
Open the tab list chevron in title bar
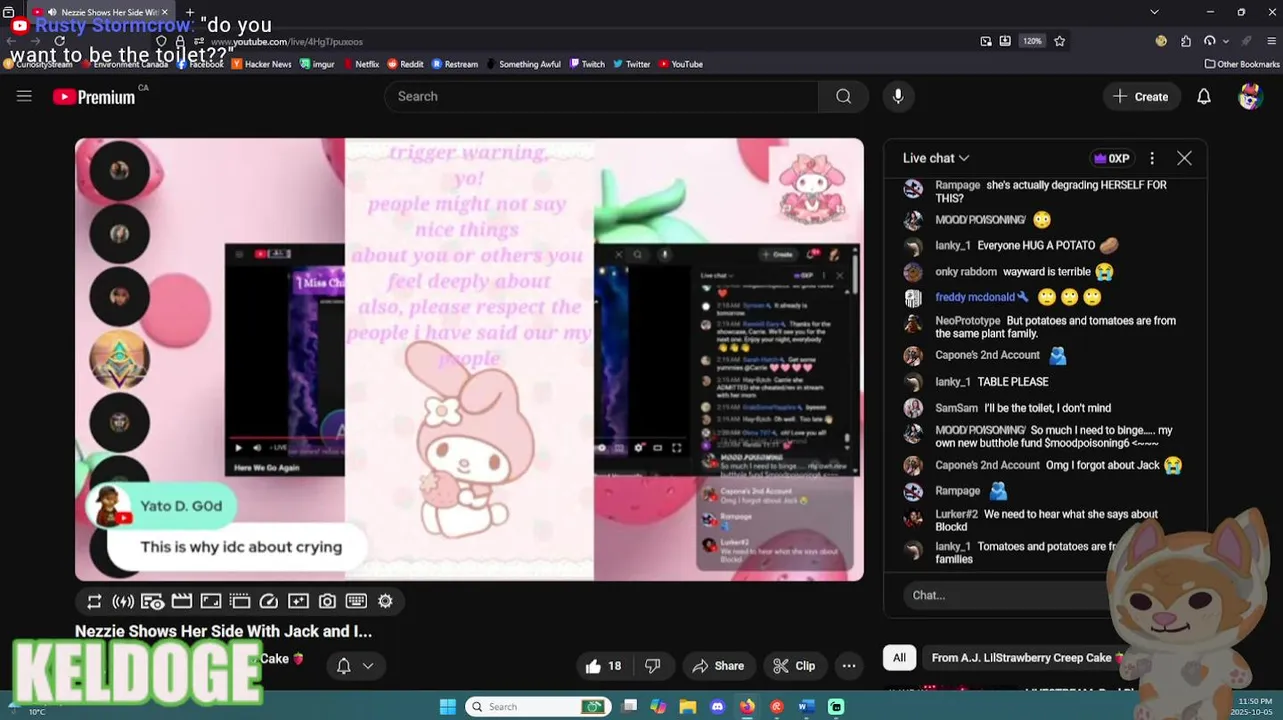pos(1154,12)
